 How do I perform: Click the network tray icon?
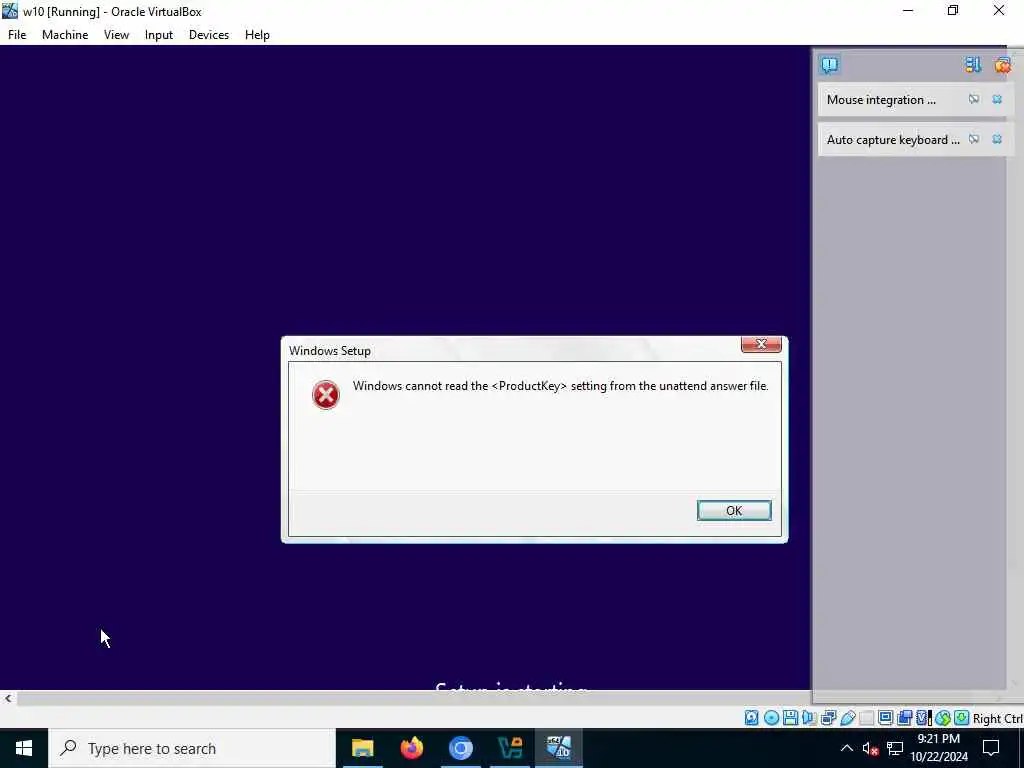coord(895,748)
